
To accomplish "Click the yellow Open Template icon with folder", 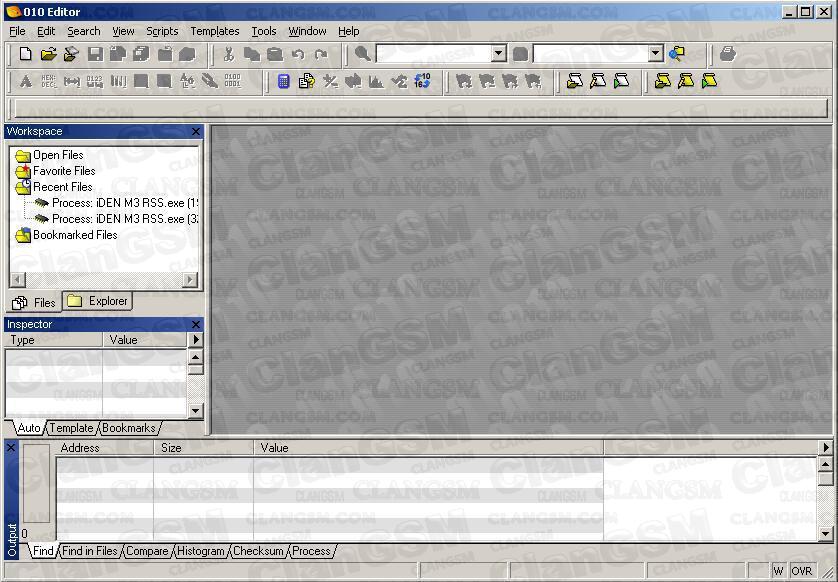I will [x=663, y=81].
